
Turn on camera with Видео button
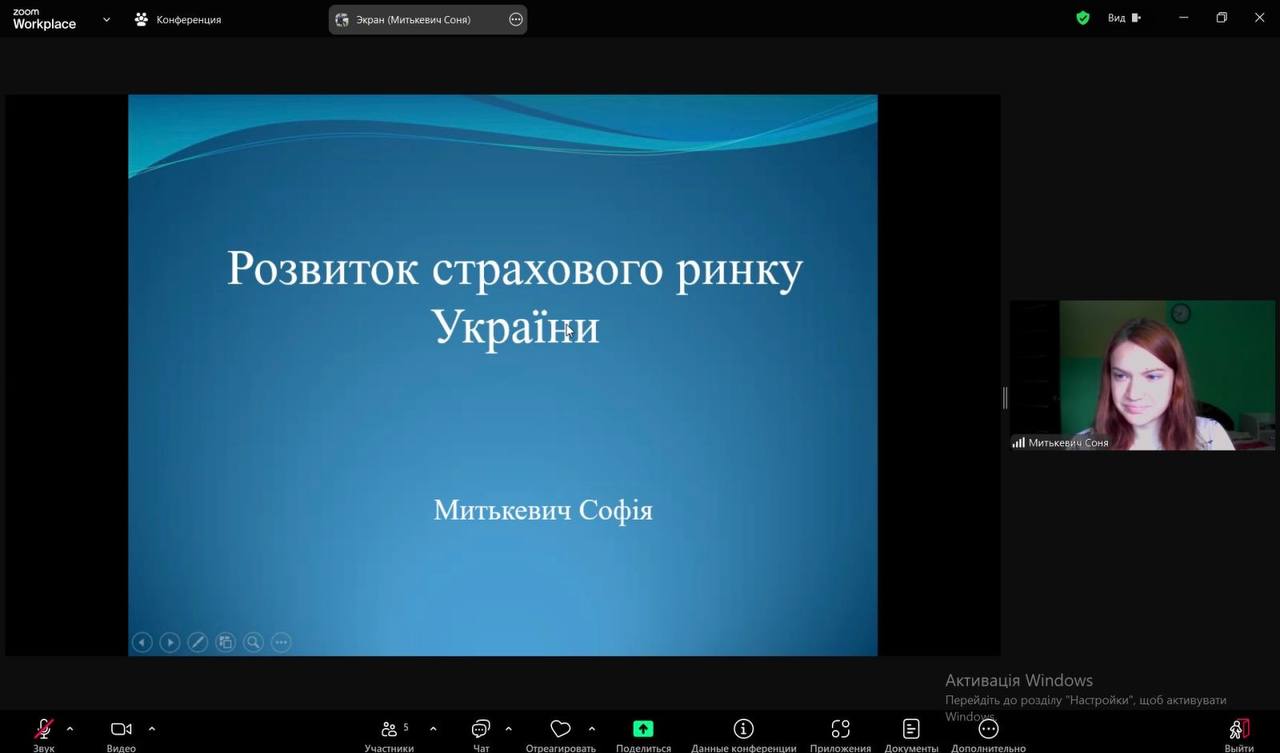coord(121,730)
